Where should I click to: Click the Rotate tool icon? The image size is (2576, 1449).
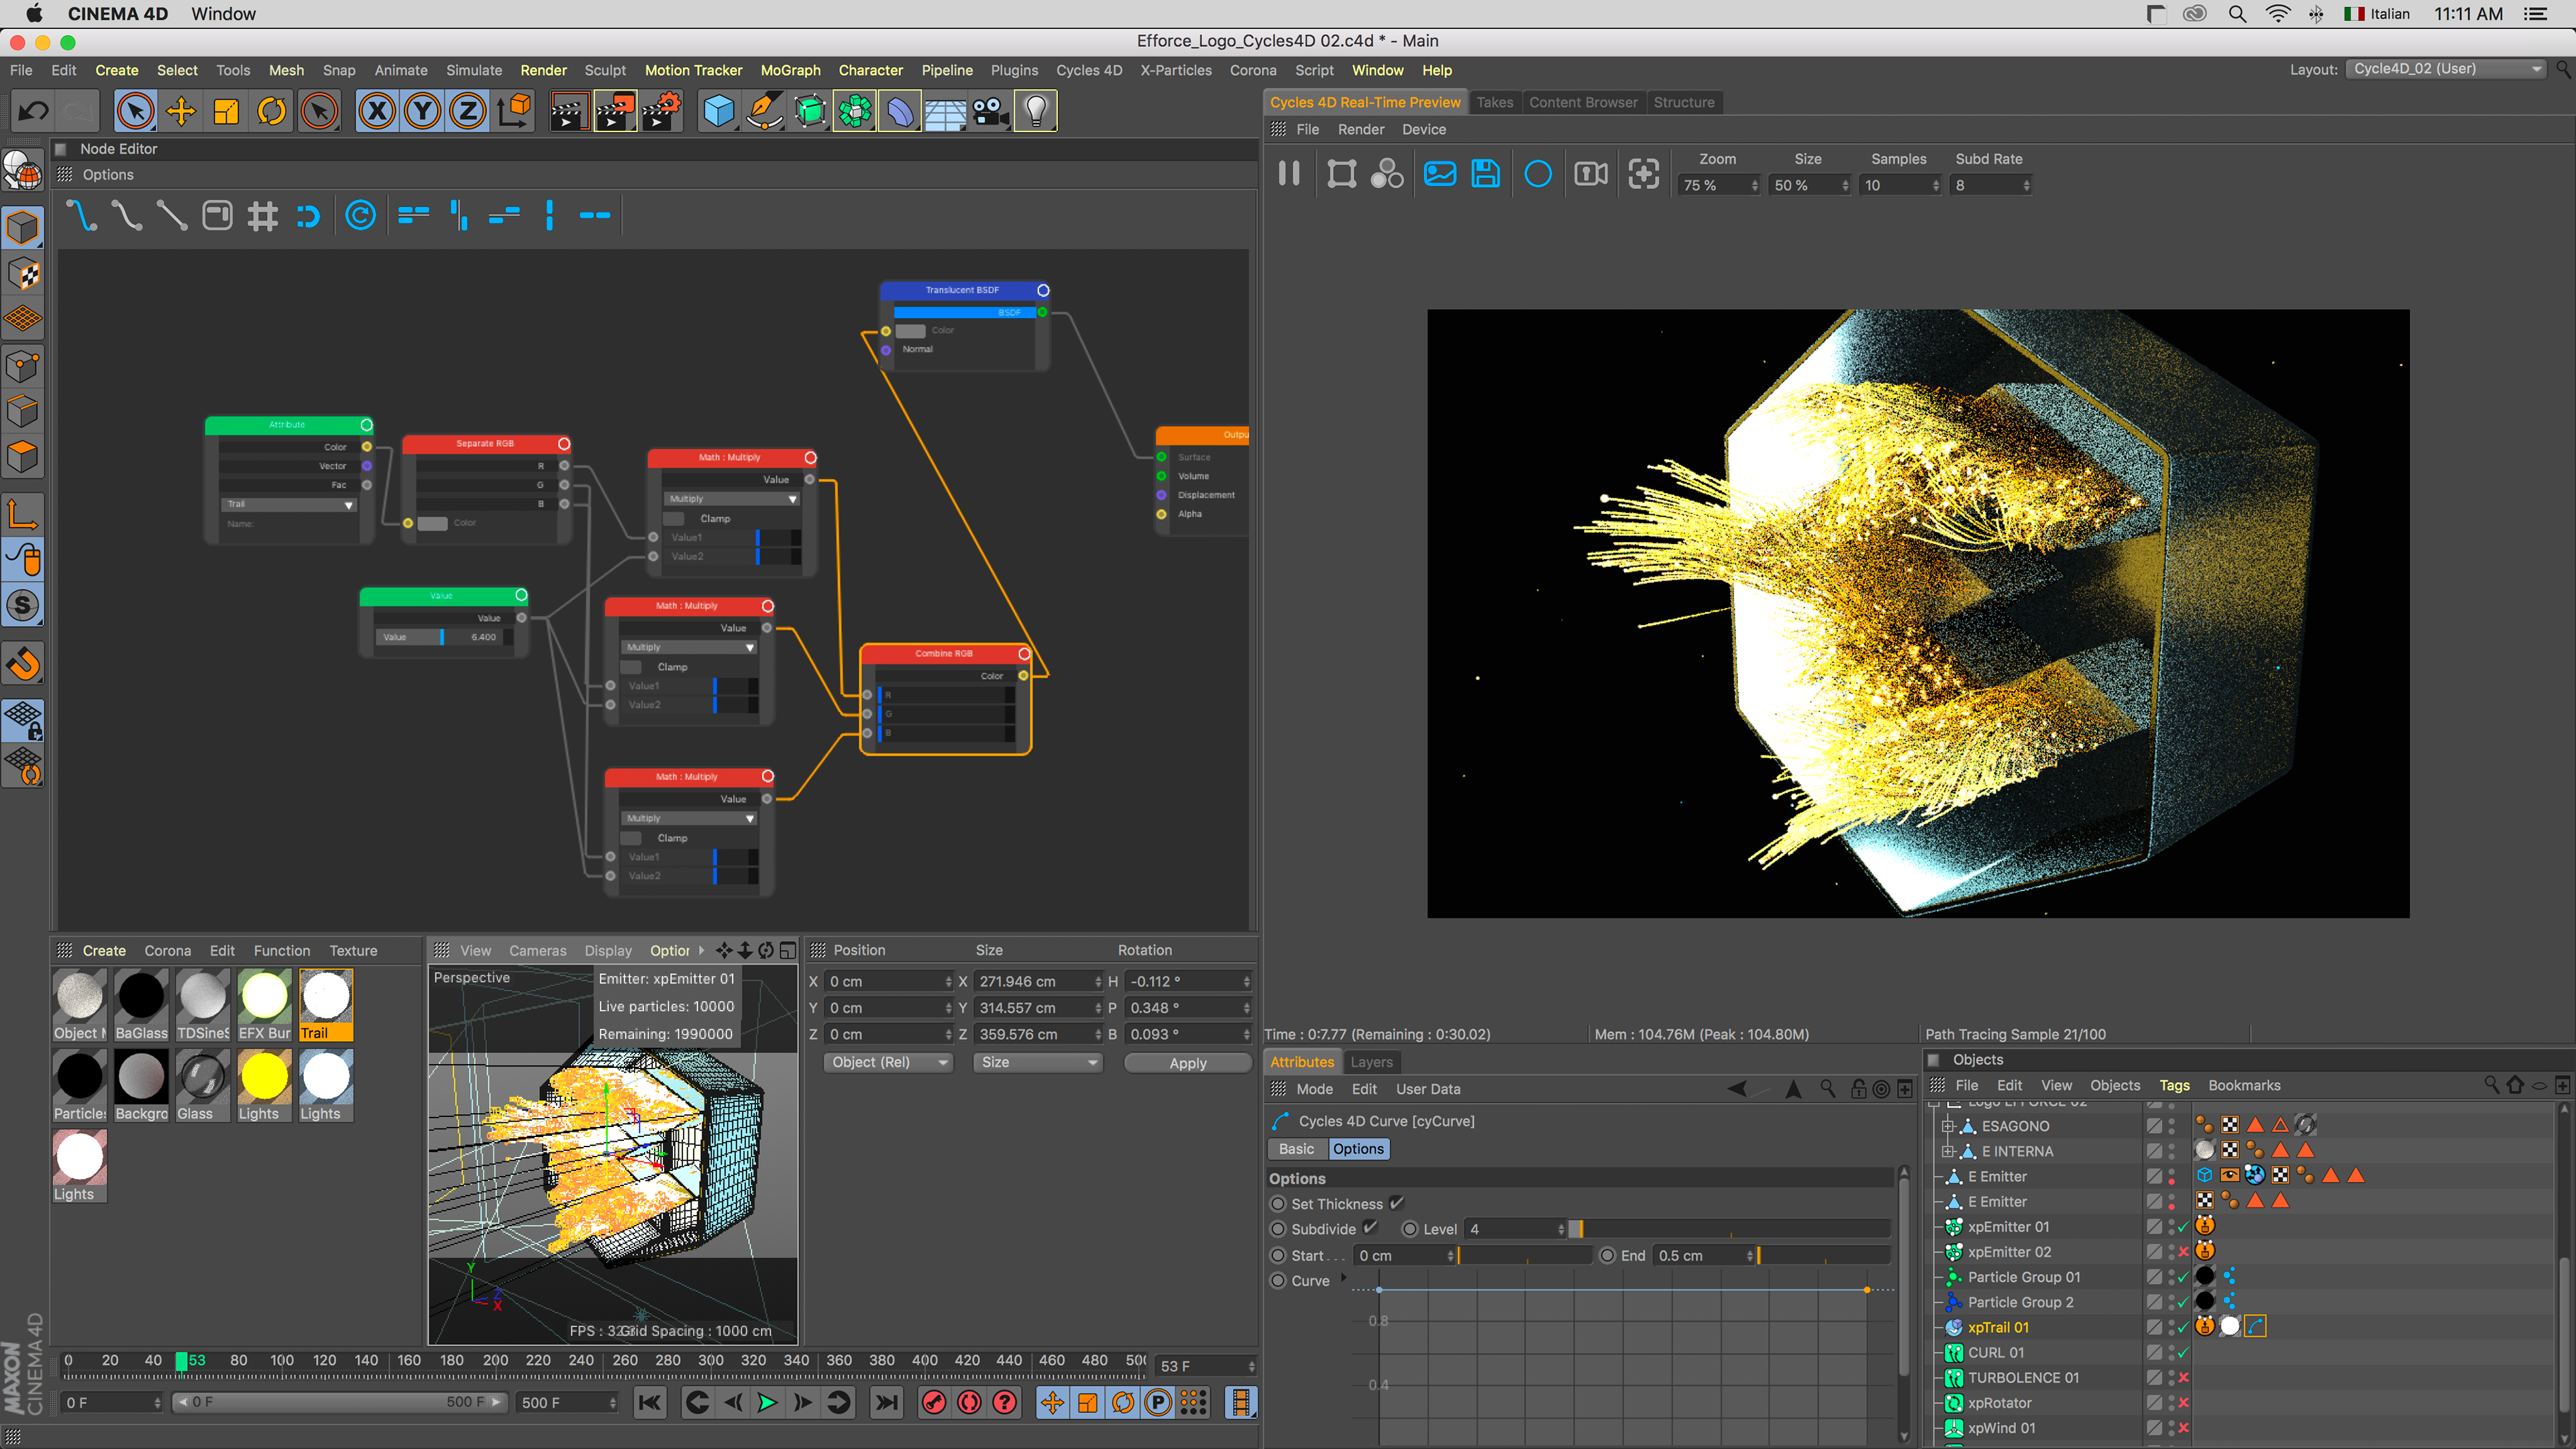coord(272,111)
